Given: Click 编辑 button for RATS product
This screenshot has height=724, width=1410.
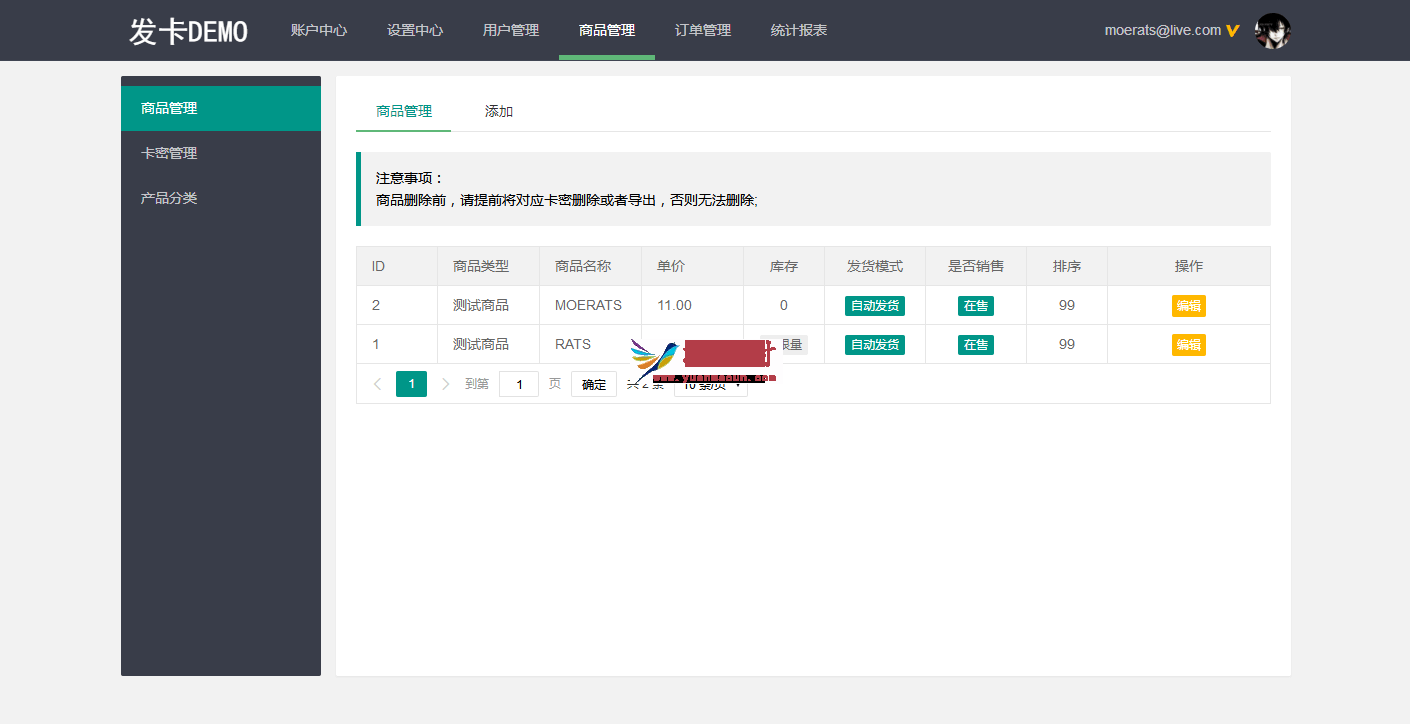Looking at the screenshot, I should (x=1188, y=345).
